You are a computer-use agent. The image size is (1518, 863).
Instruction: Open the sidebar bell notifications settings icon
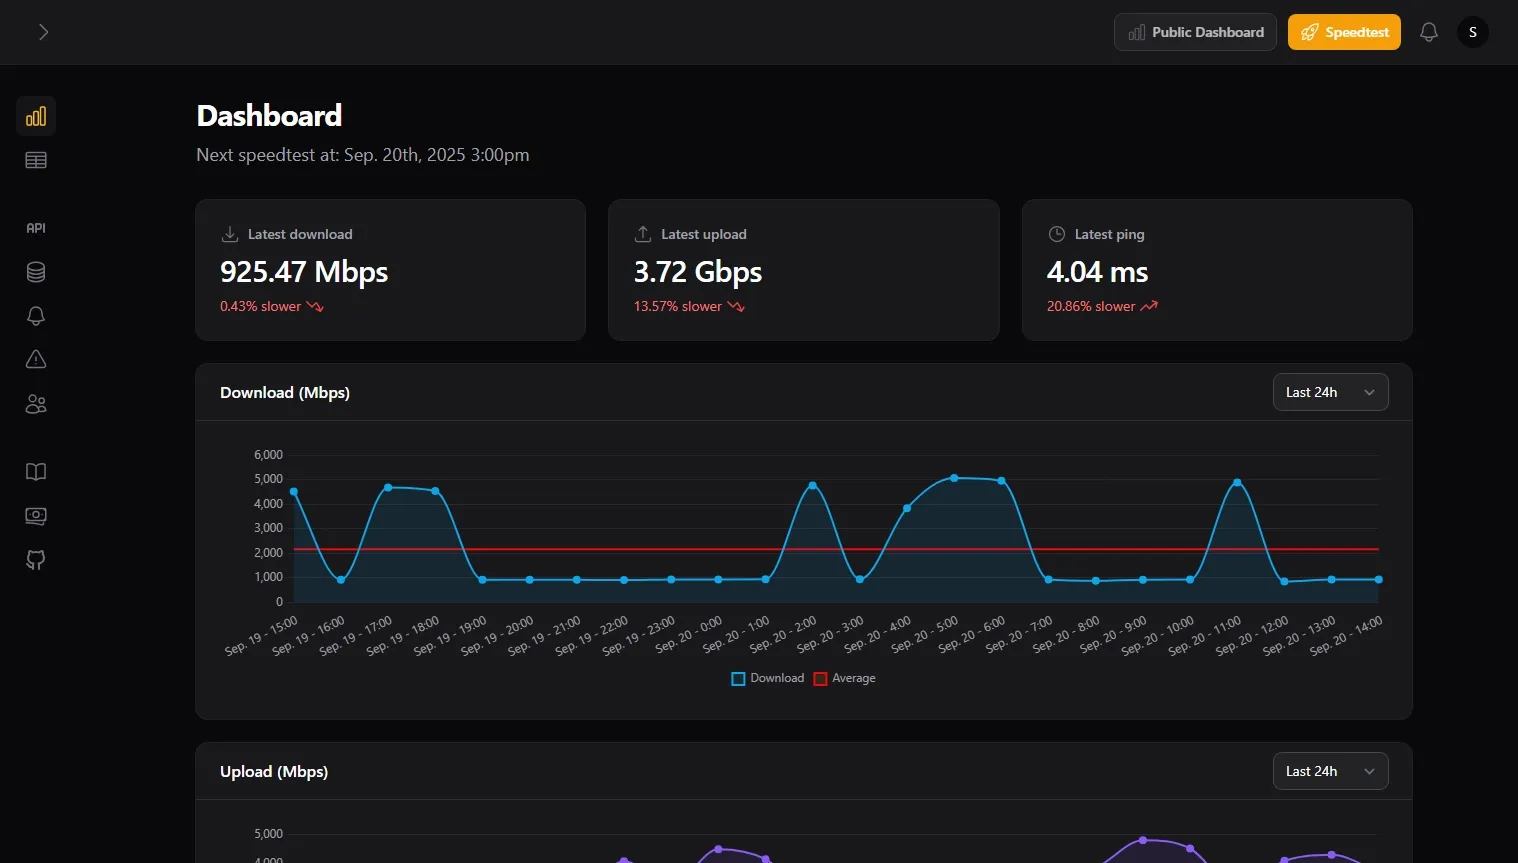tap(36, 316)
